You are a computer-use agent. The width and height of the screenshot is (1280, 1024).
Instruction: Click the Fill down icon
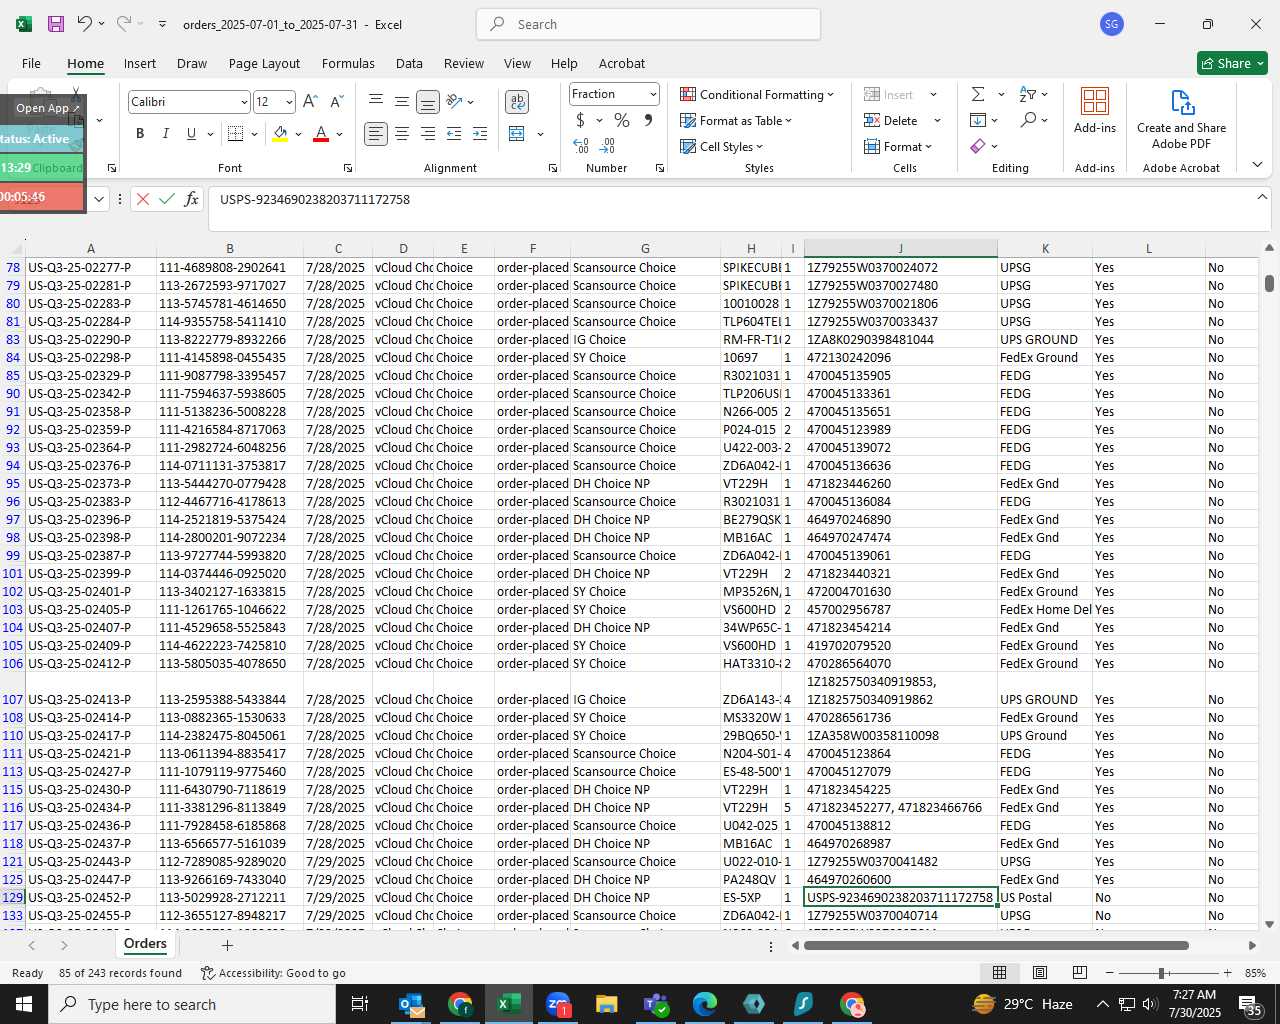coord(978,120)
